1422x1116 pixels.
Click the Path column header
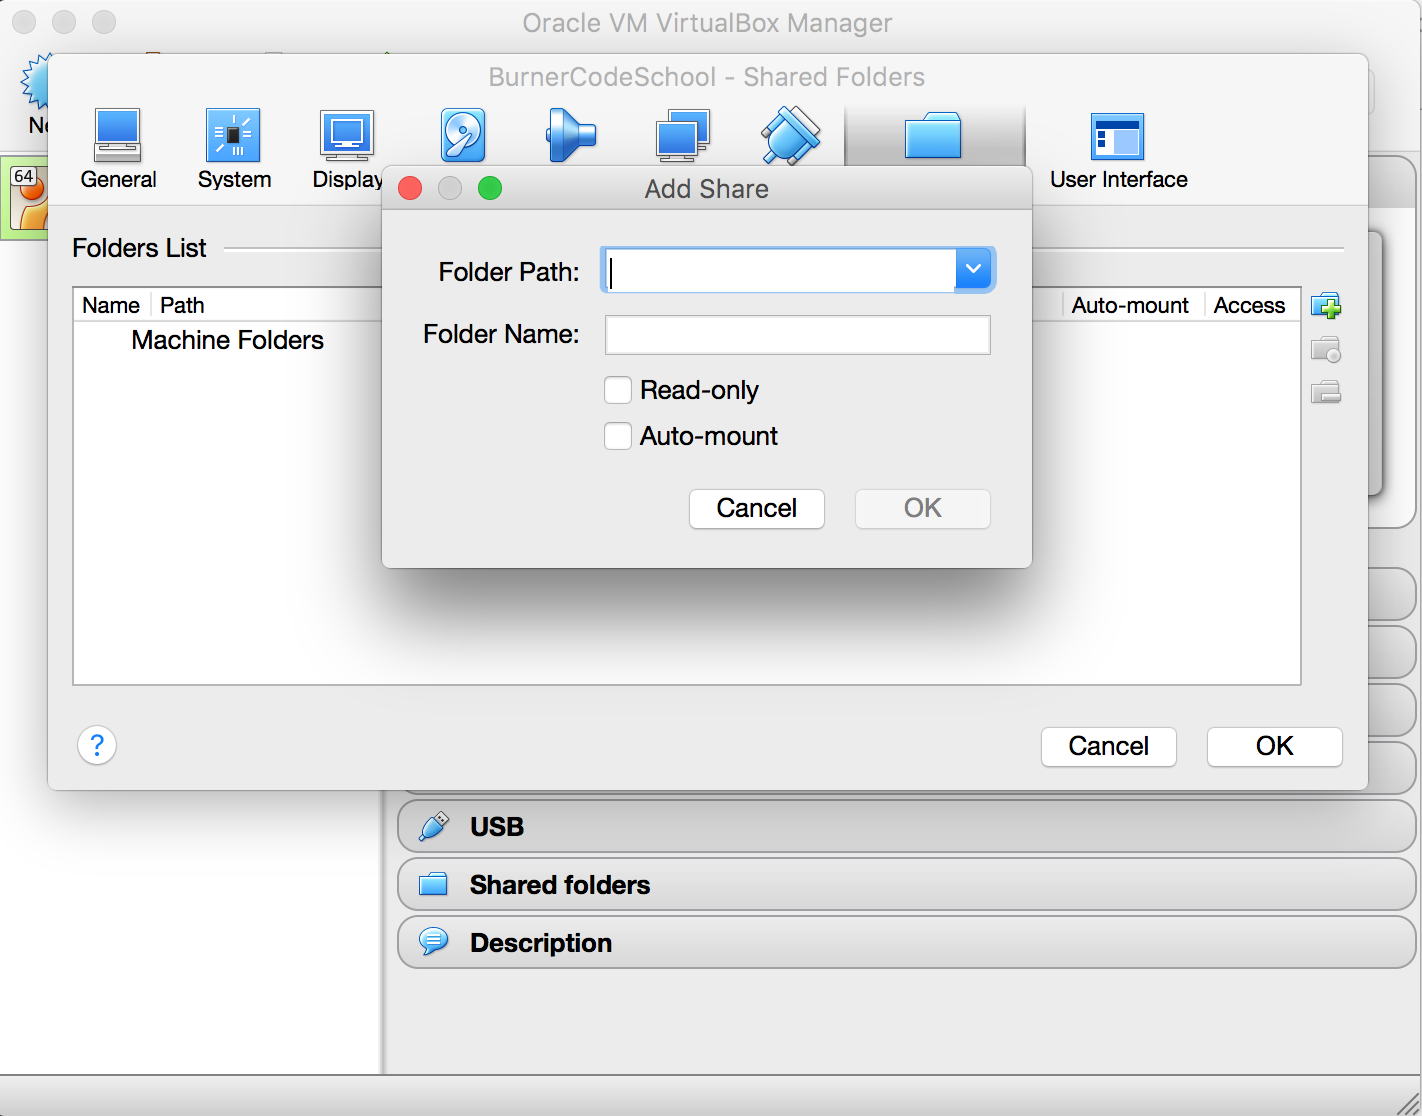click(182, 305)
